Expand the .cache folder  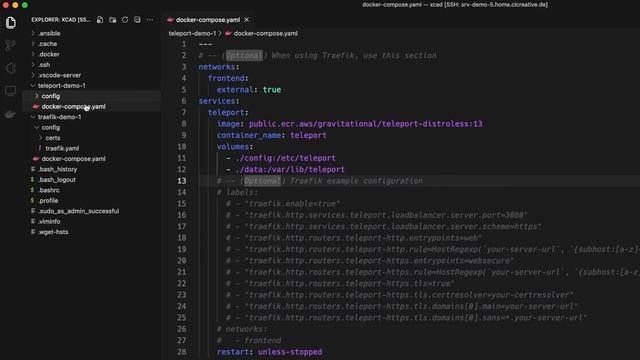[x=48, y=44]
